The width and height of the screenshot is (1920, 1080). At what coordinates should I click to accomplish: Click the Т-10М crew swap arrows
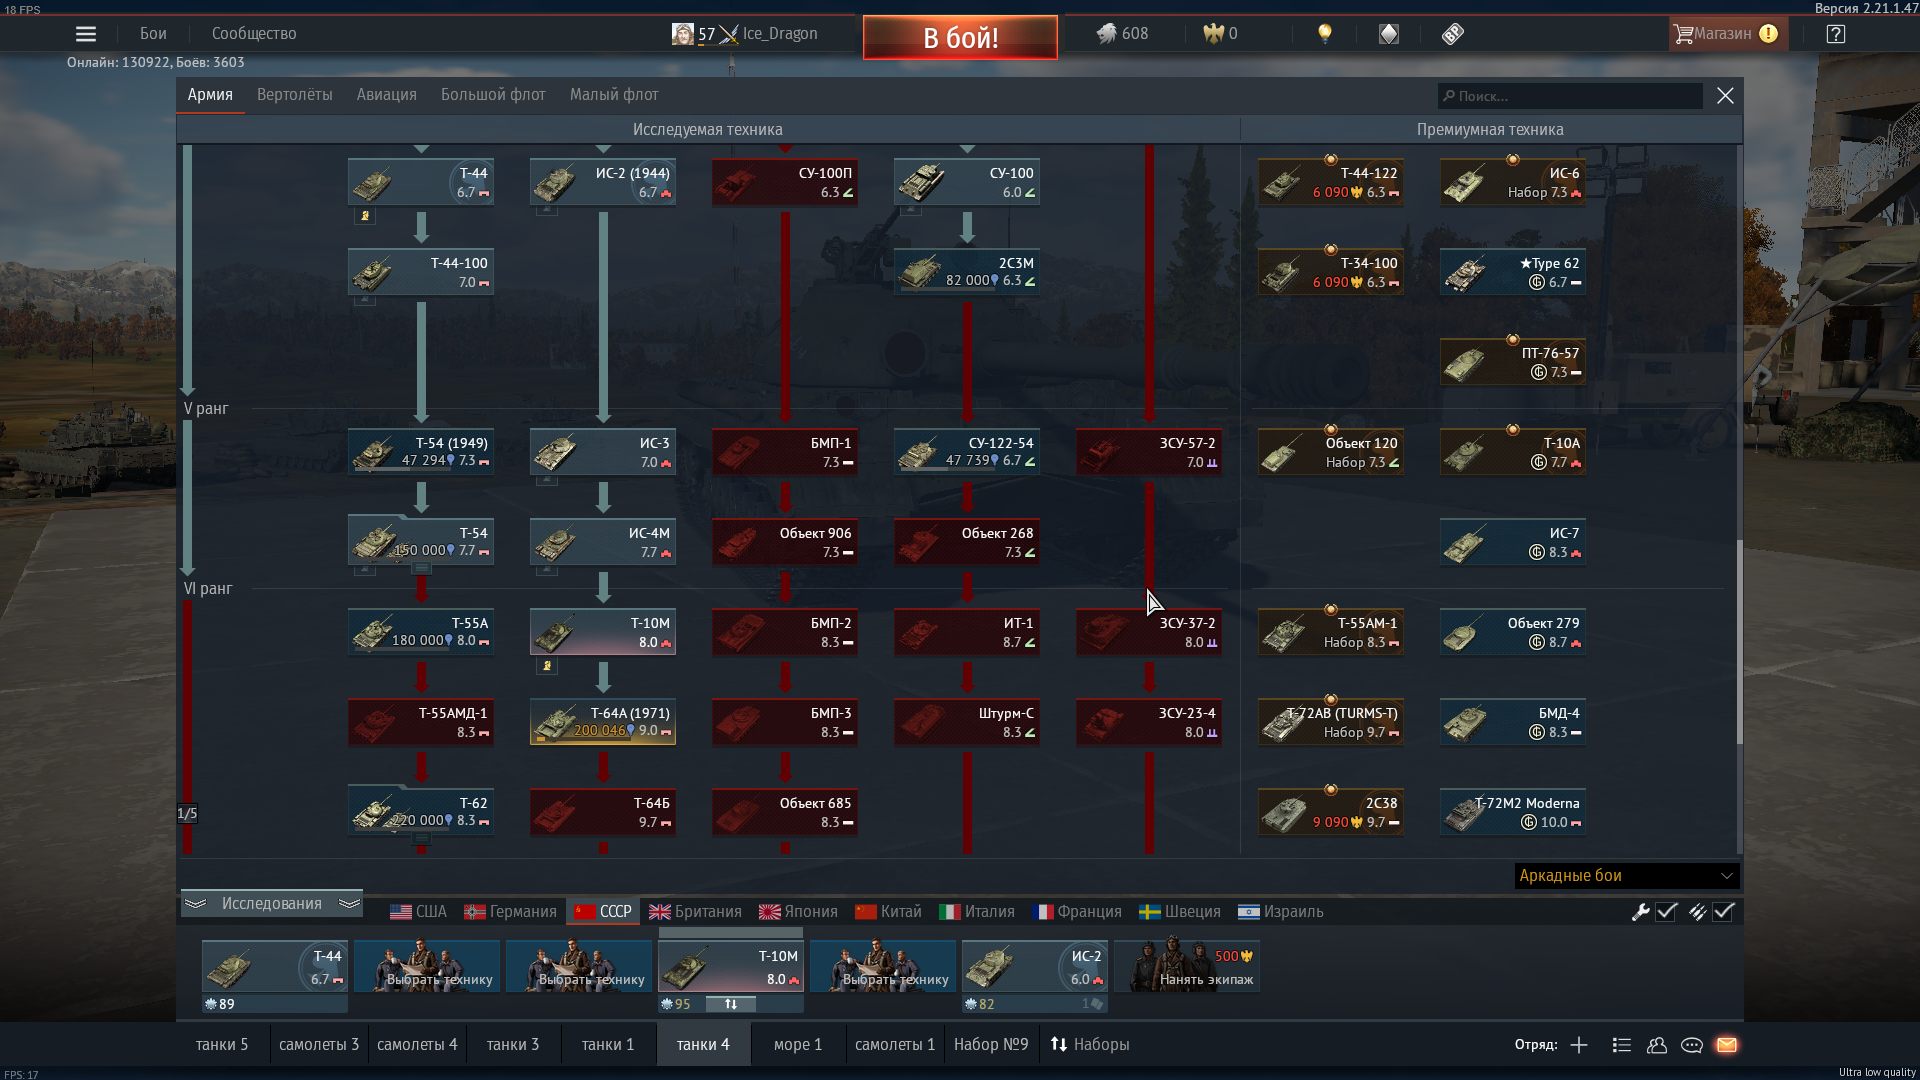pyautogui.click(x=731, y=1004)
